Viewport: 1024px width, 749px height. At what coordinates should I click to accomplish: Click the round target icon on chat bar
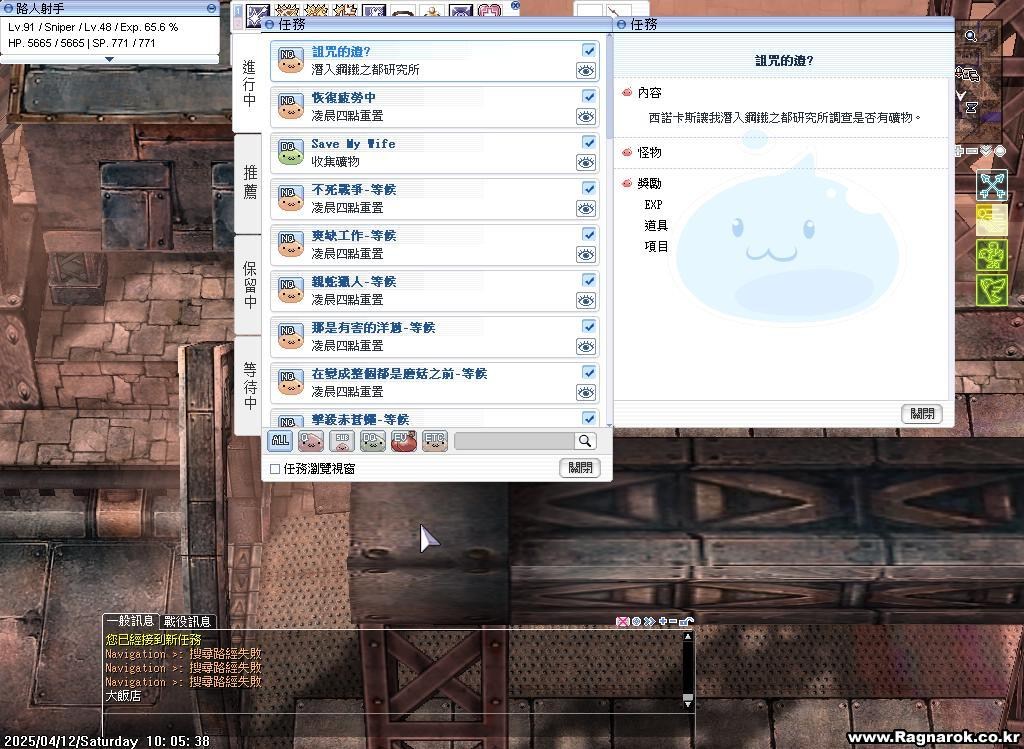[x=637, y=621]
